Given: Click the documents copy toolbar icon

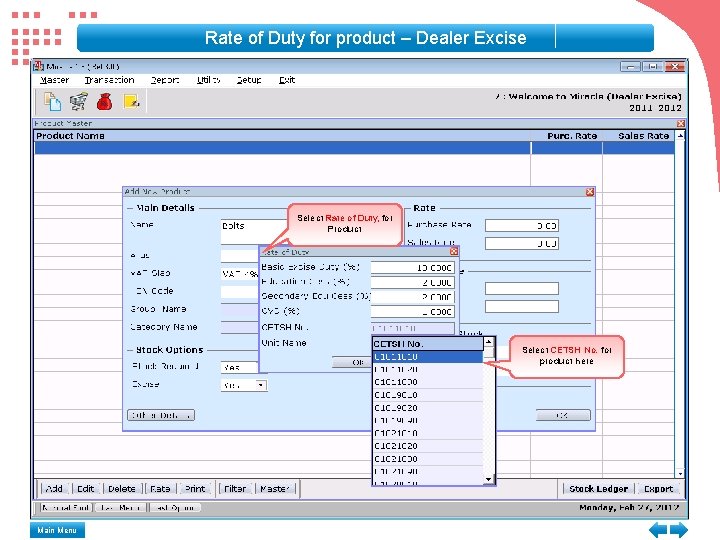Looking at the screenshot, I should click(x=52, y=101).
